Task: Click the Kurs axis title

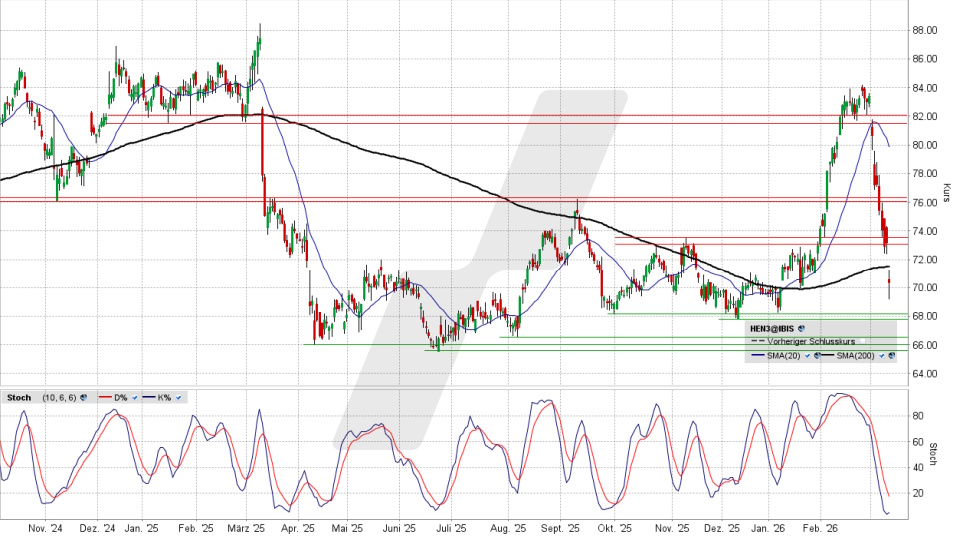Action: [946, 190]
